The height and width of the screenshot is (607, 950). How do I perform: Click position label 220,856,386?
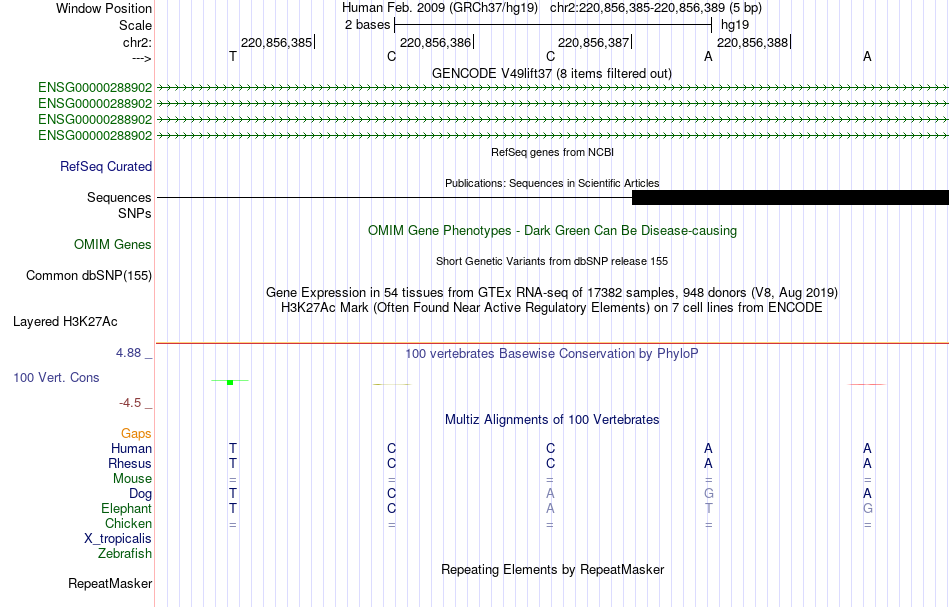click(435, 42)
